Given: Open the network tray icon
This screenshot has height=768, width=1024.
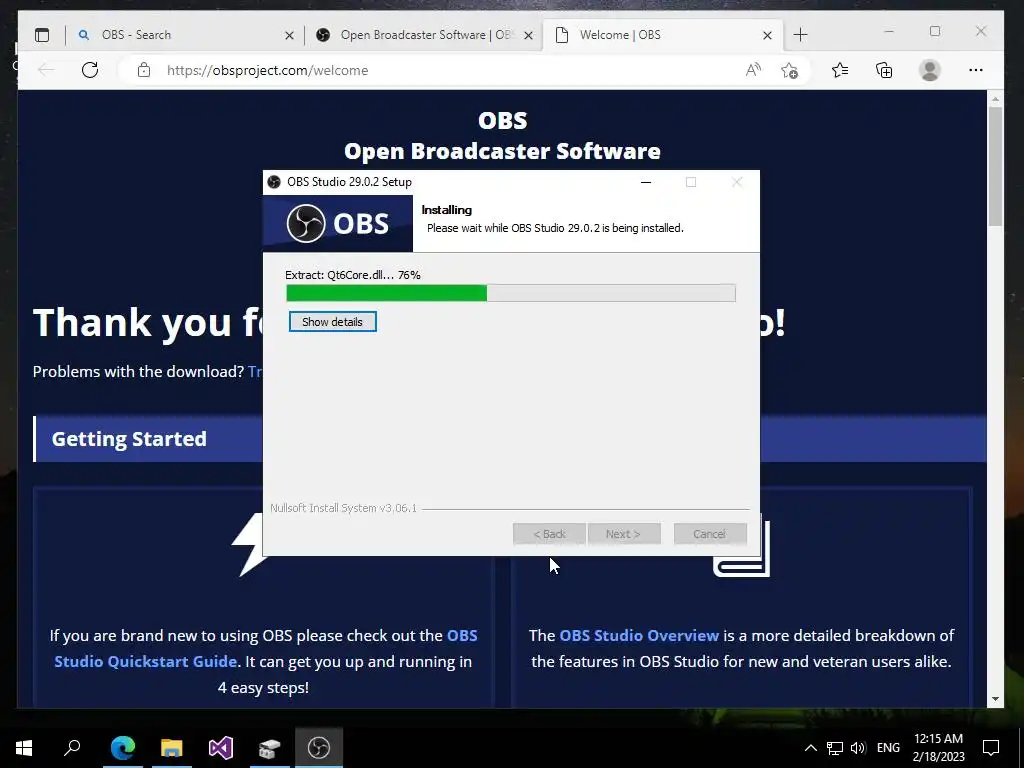Looking at the screenshot, I should click(x=834, y=748).
